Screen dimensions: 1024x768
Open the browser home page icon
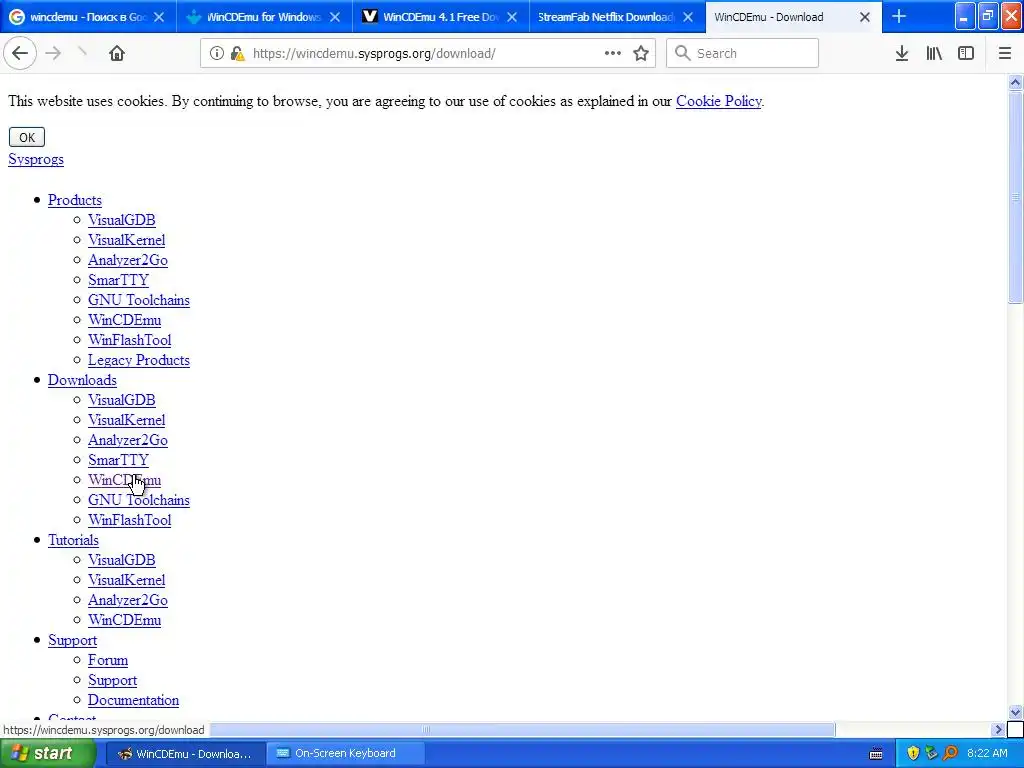(x=117, y=53)
